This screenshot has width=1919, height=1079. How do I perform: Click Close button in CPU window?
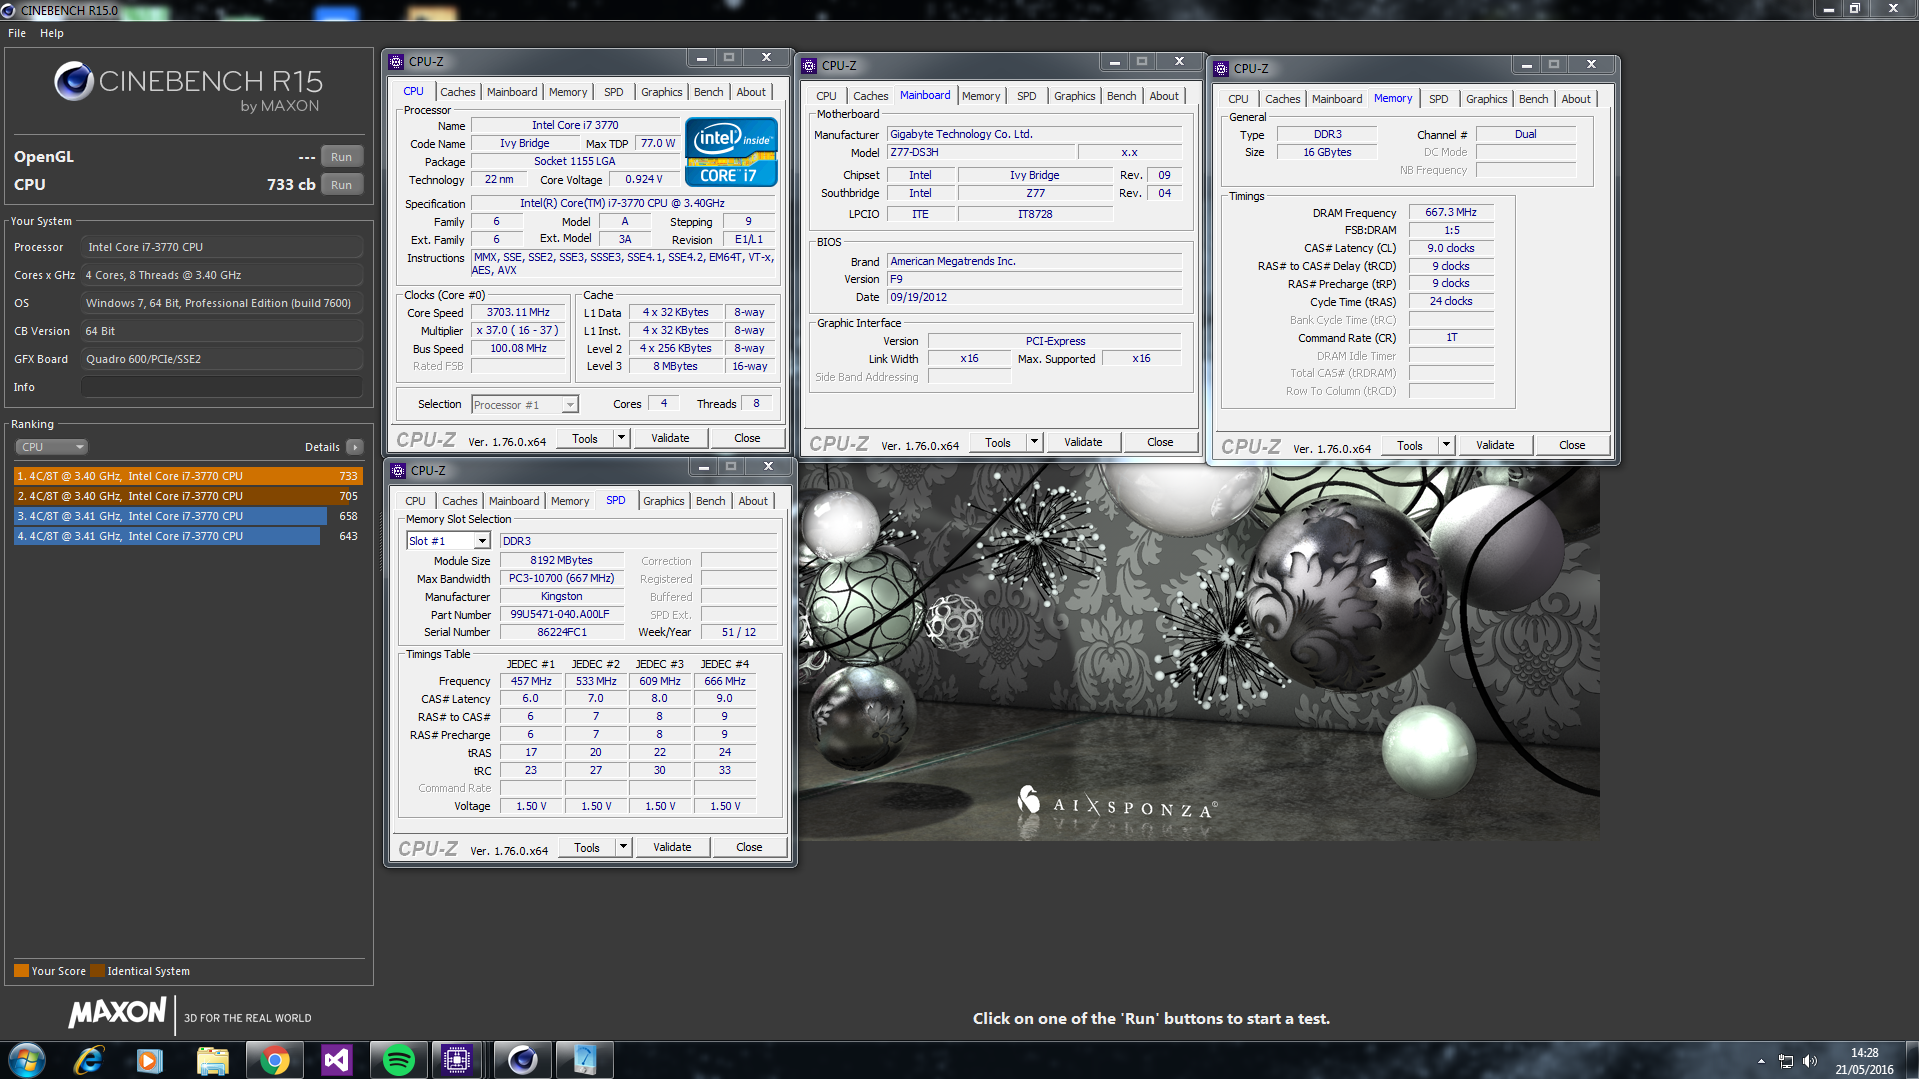pyautogui.click(x=747, y=438)
